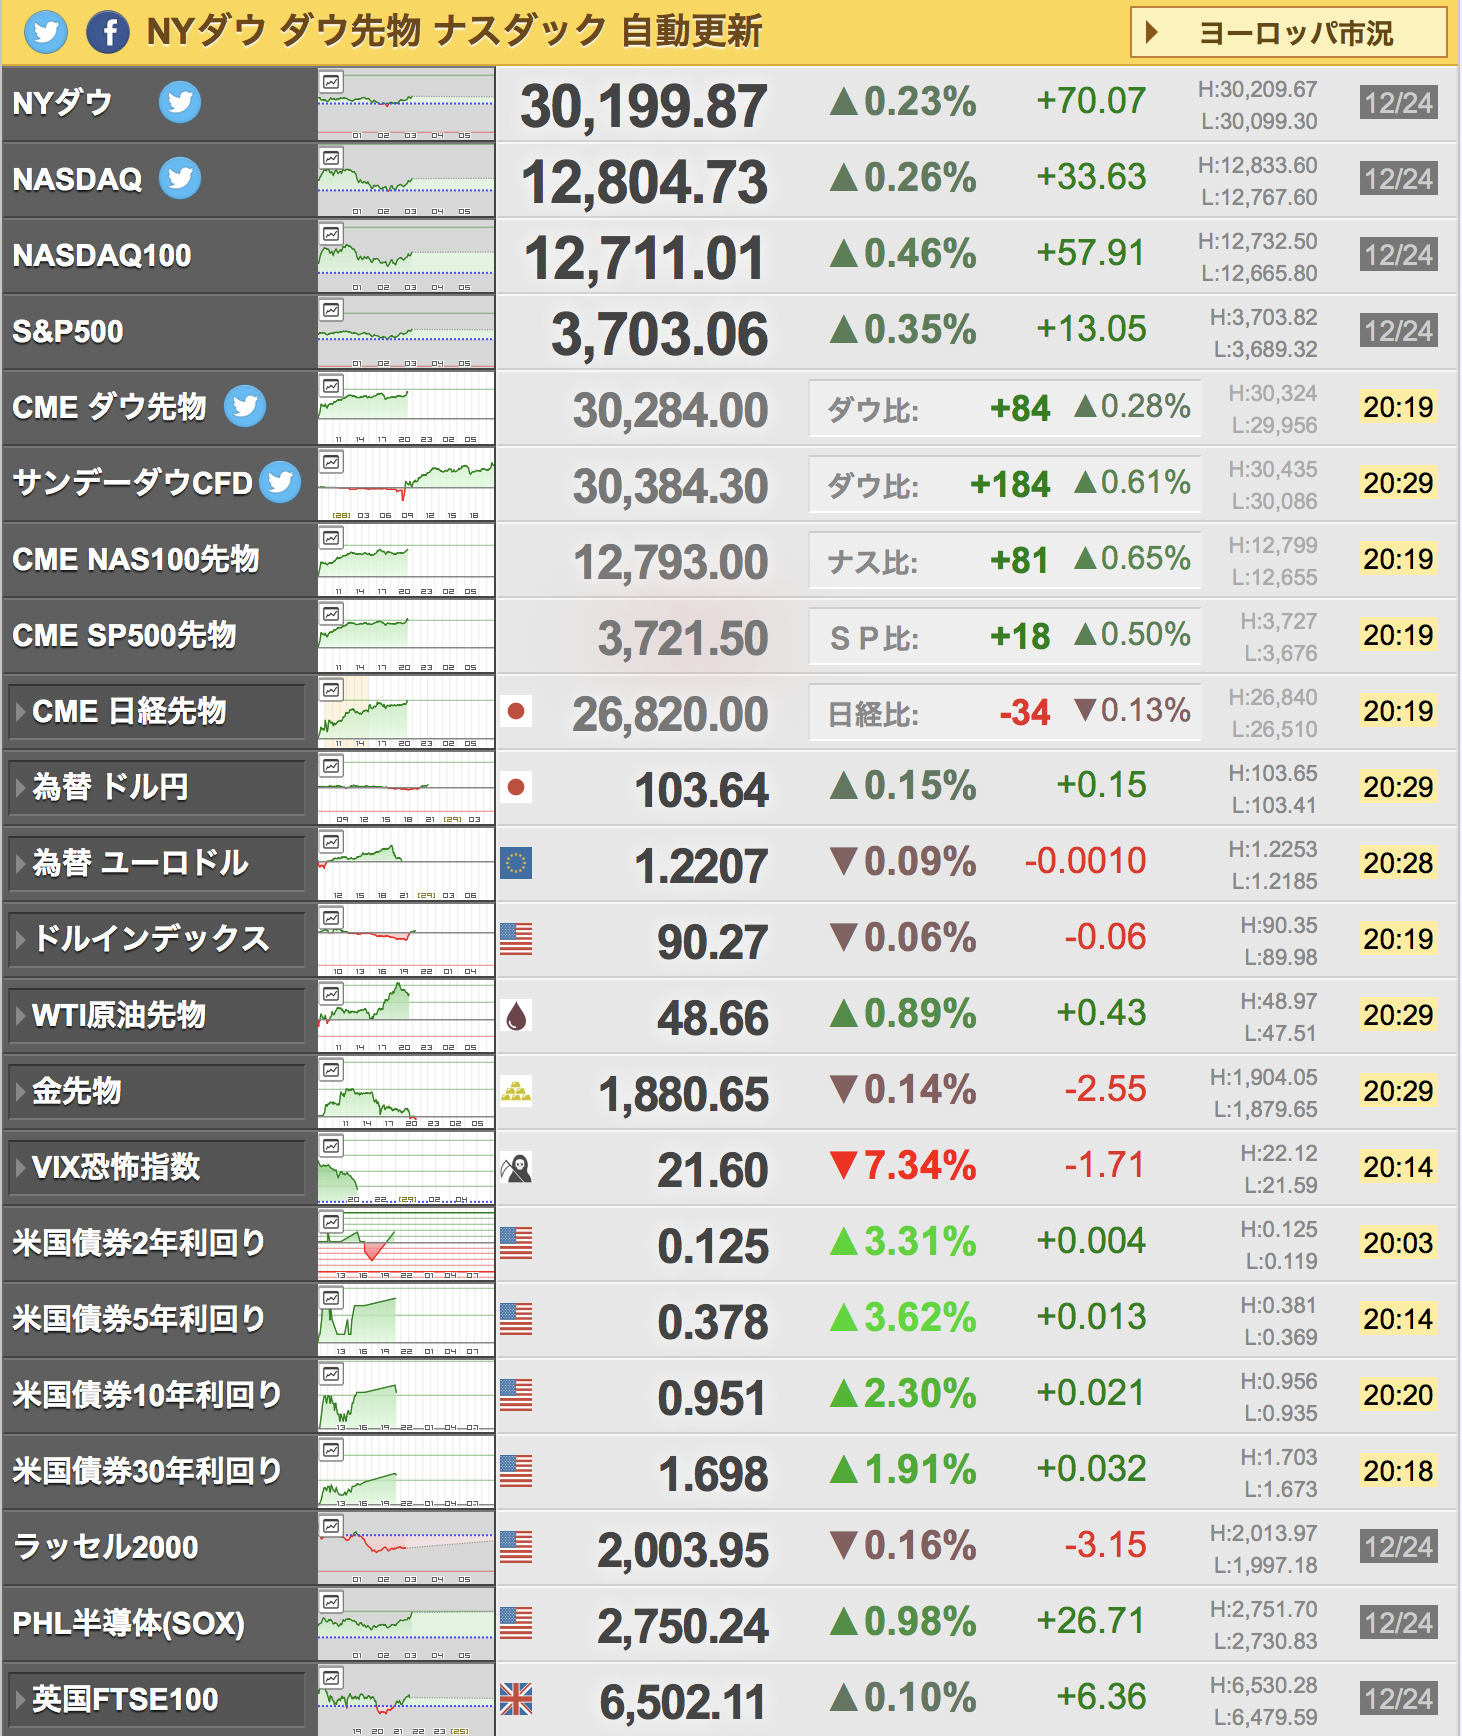Open the WTI原油先物 mini chart
Viewport: 1462px width, 1736px height.
tap(406, 1016)
